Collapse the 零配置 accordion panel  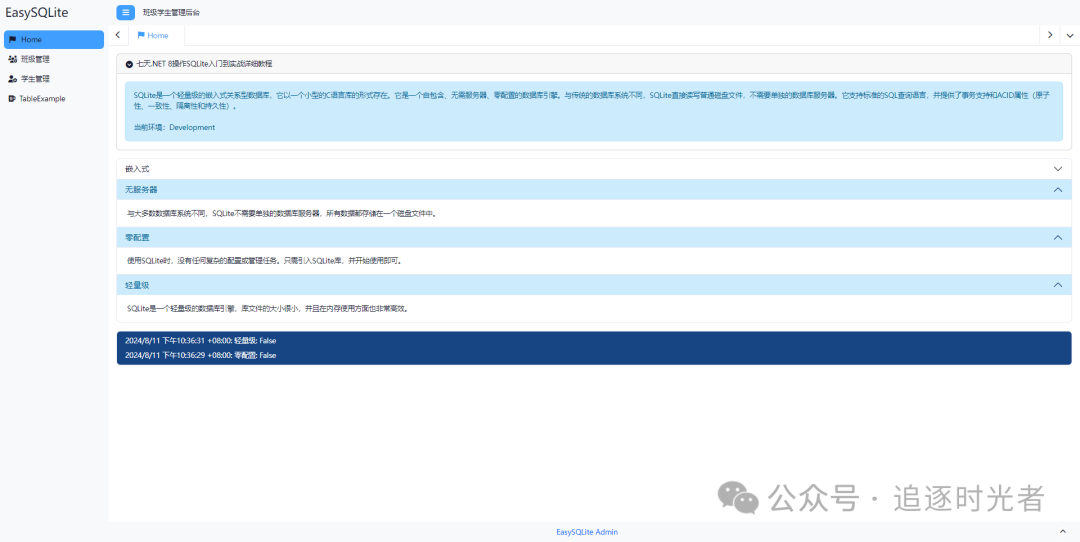pyautogui.click(x=1058, y=237)
